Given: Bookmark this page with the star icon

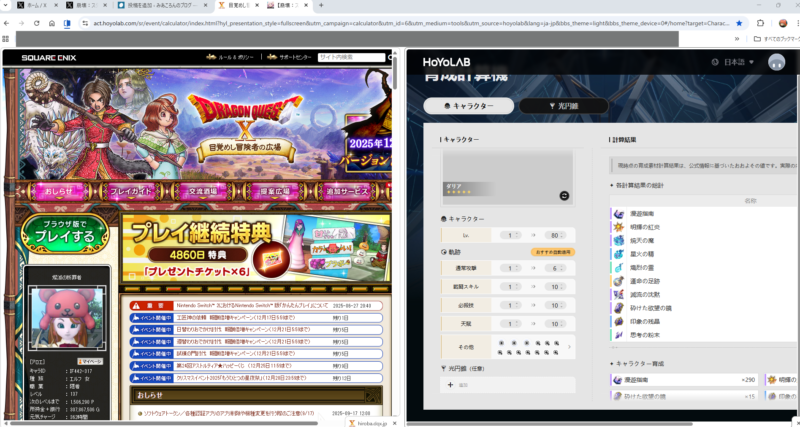Looking at the screenshot, I should coord(739,22).
